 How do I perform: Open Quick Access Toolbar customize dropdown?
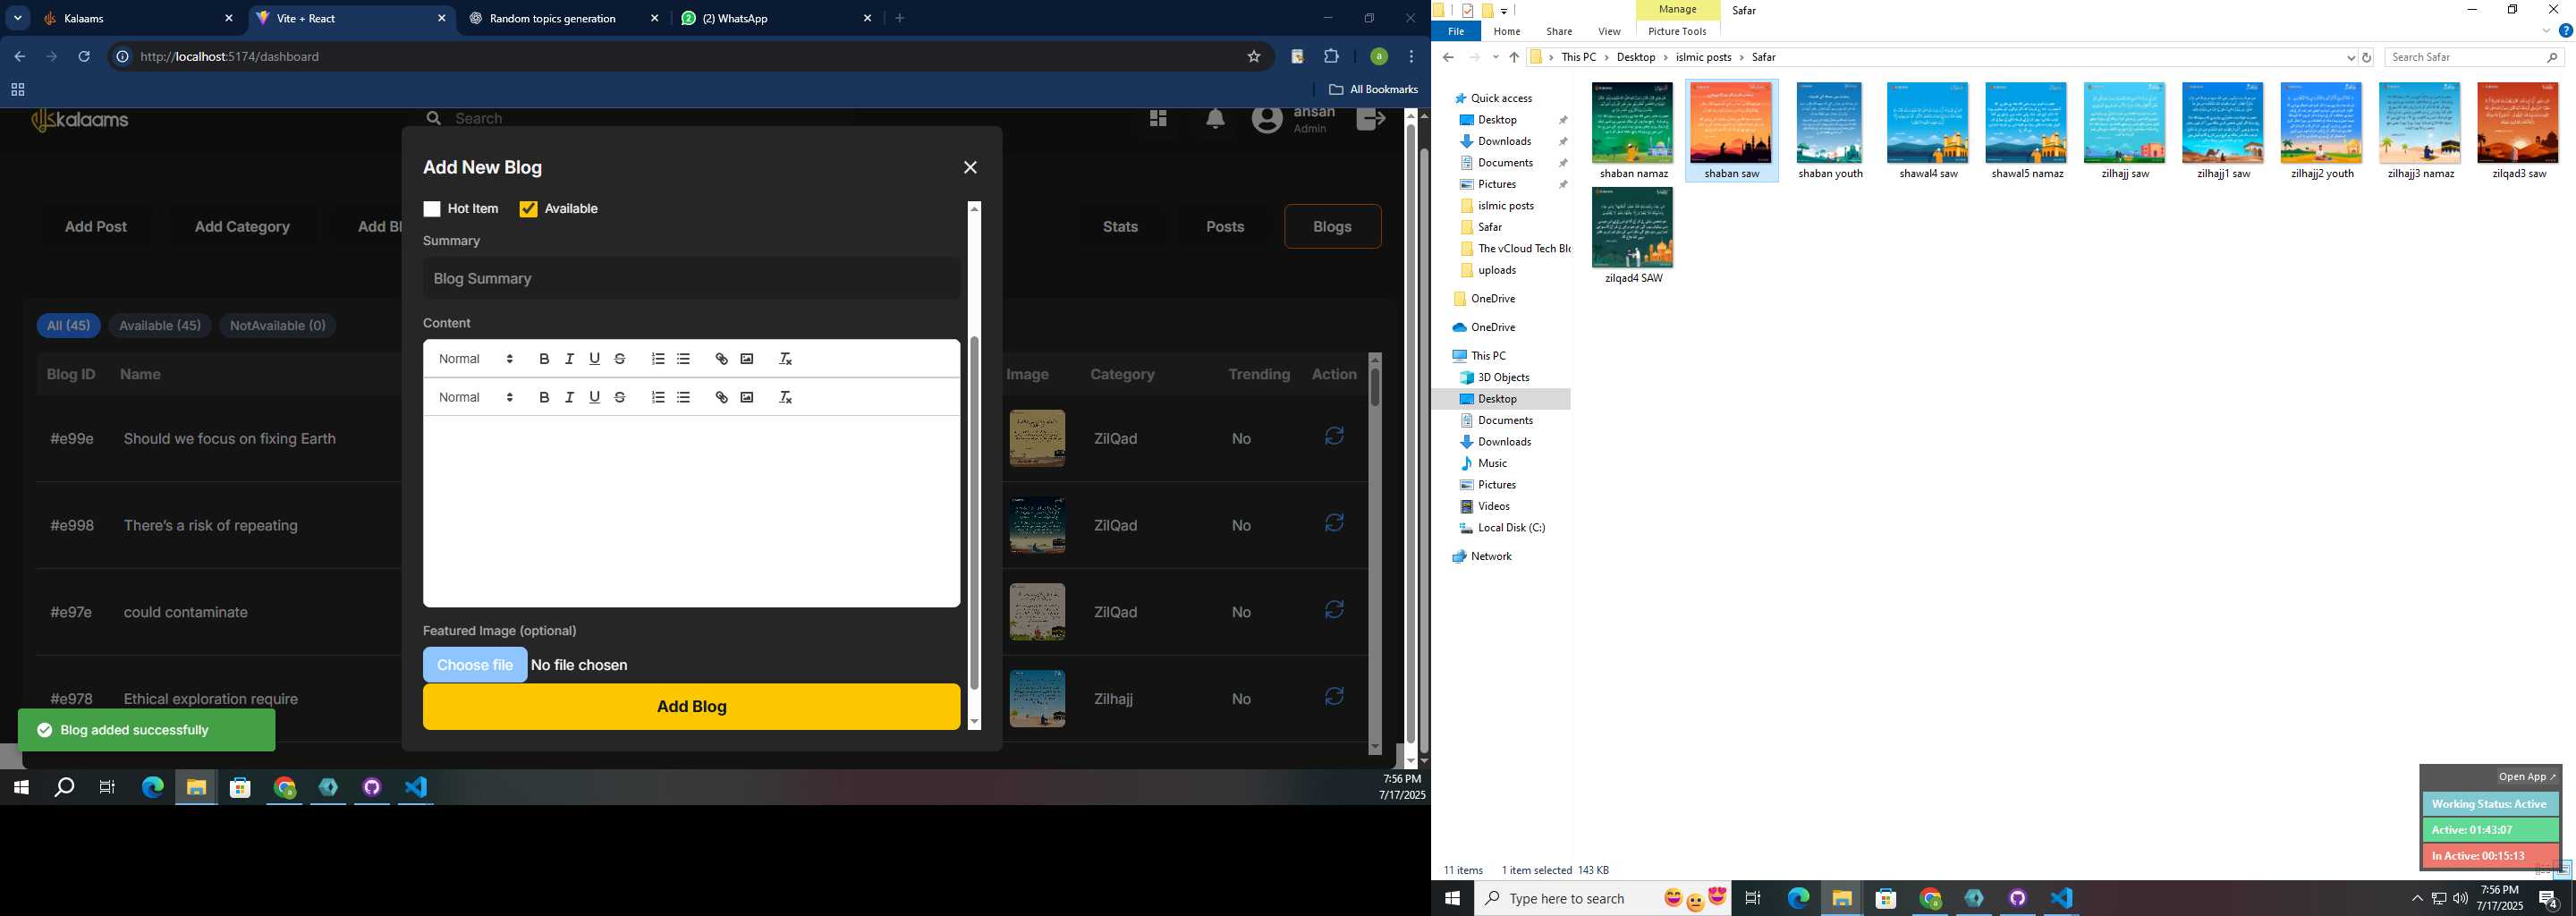pyautogui.click(x=1503, y=11)
